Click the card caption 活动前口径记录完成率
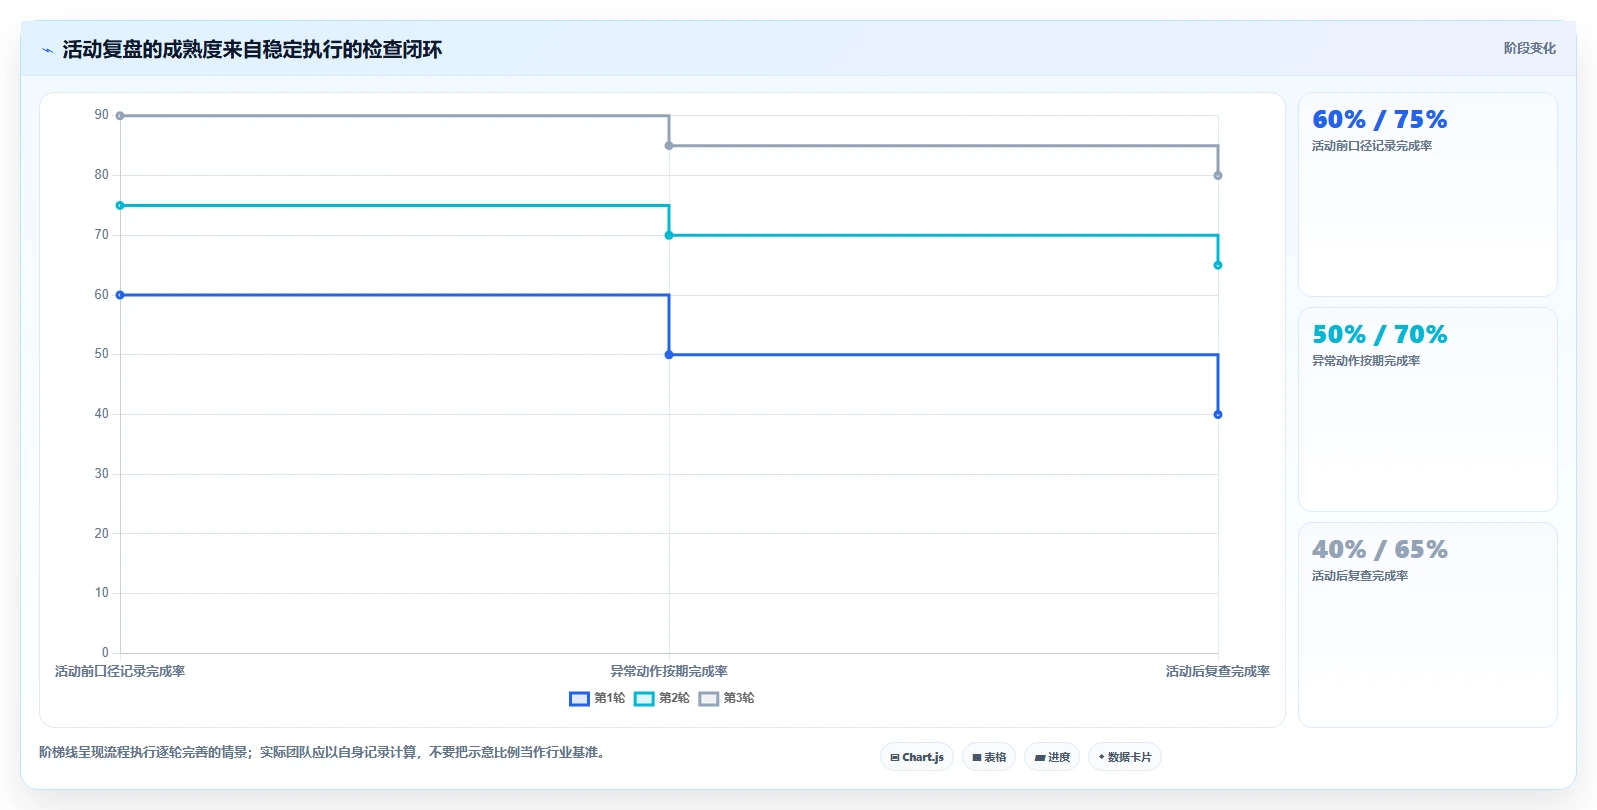1597x810 pixels. [x=1372, y=146]
